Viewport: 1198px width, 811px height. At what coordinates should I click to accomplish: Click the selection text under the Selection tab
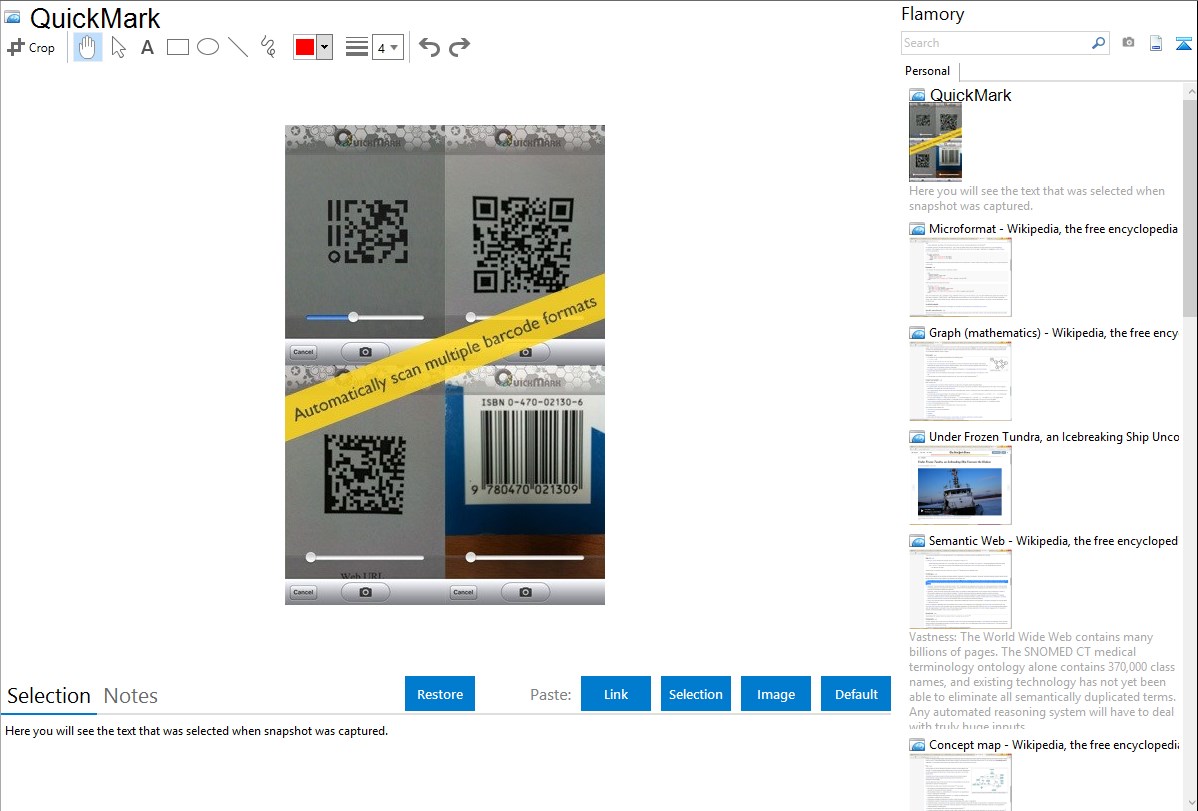196,732
